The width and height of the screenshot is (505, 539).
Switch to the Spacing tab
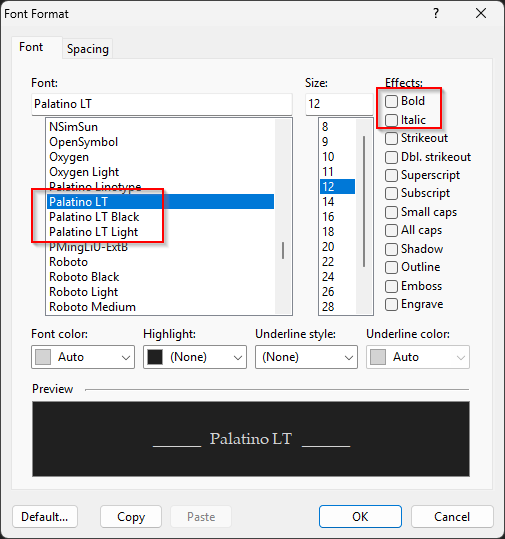(x=88, y=49)
